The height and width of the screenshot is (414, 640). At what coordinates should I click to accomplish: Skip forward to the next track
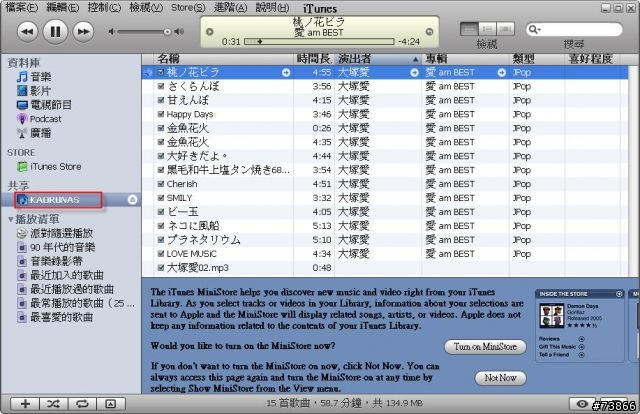(83, 31)
